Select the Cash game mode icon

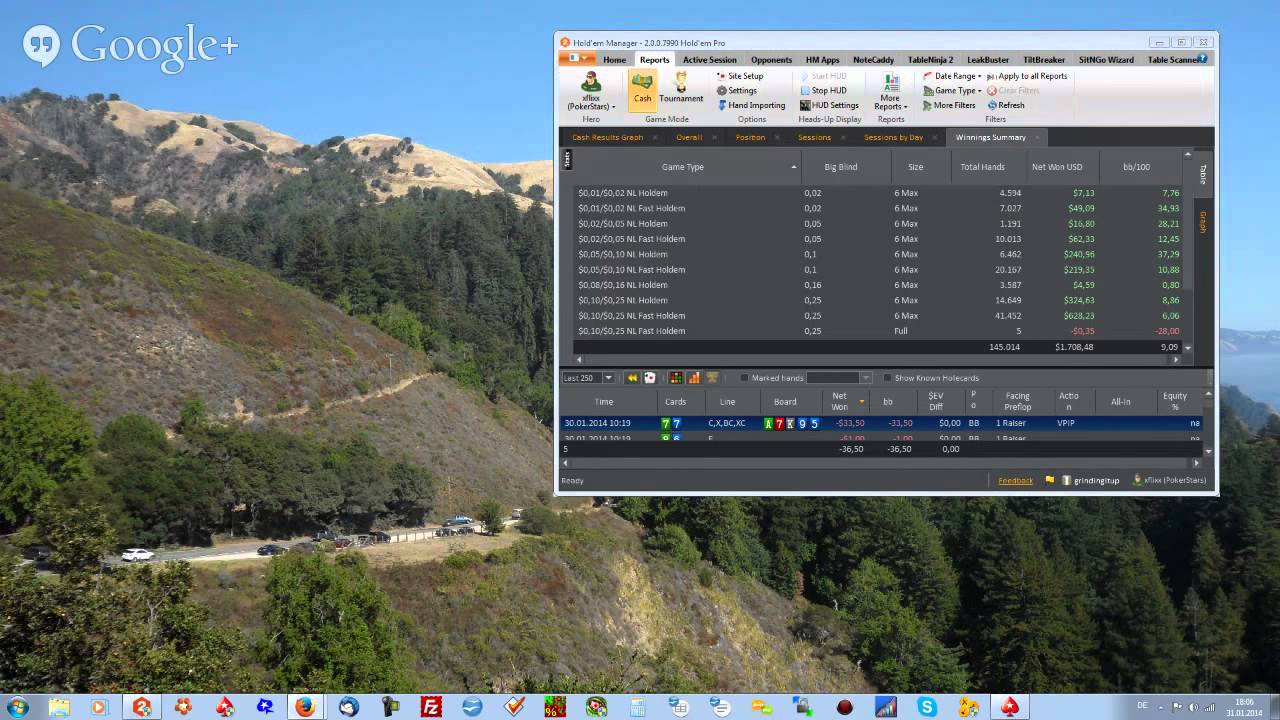pyautogui.click(x=642, y=89)
